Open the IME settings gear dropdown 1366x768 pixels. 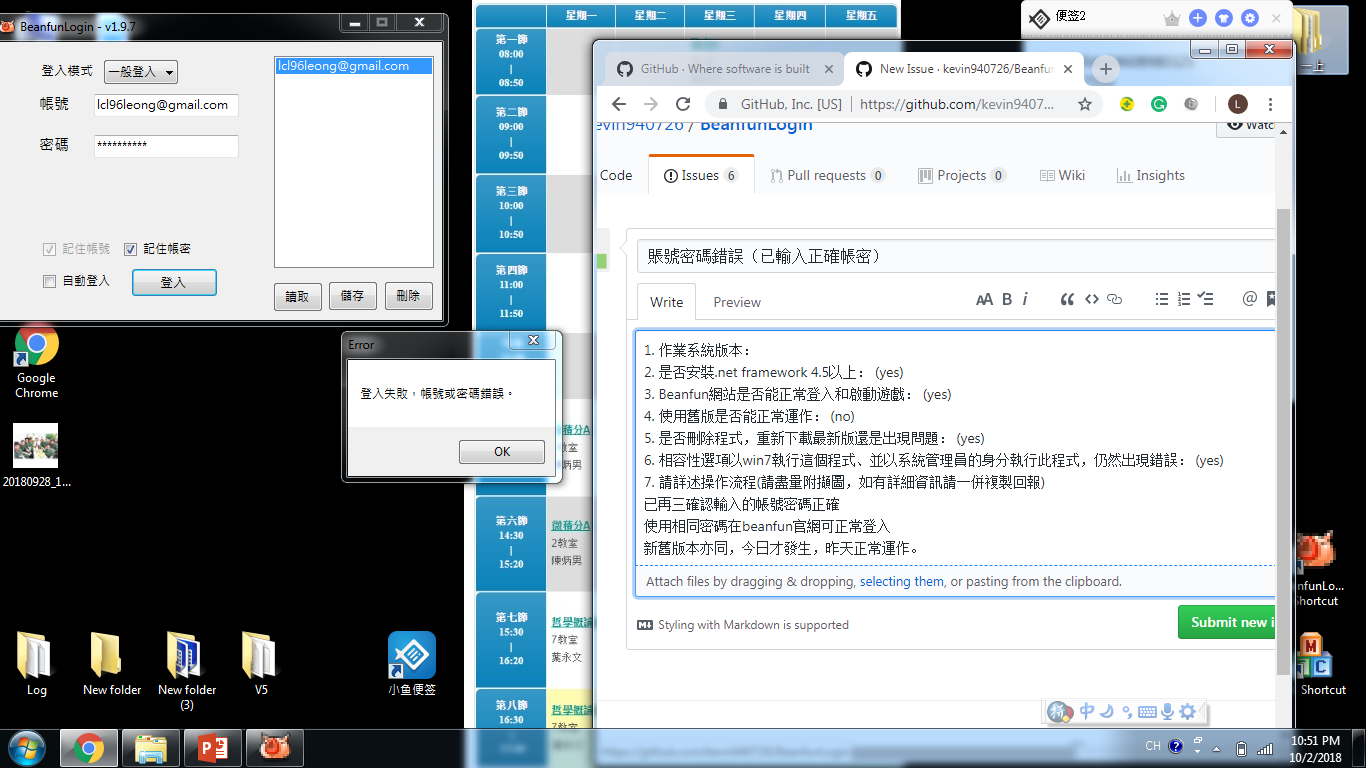point(1187,711)
